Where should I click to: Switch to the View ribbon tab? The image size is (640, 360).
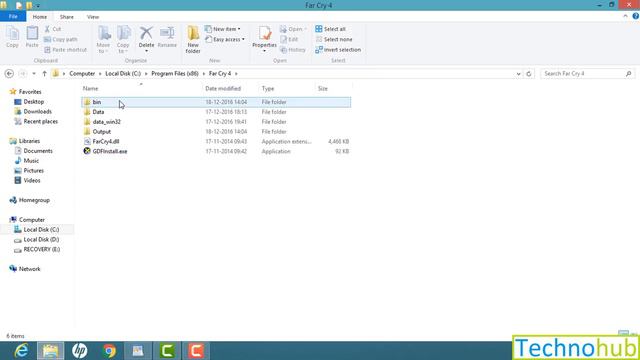pyautogui.click(x=93, y=17)
